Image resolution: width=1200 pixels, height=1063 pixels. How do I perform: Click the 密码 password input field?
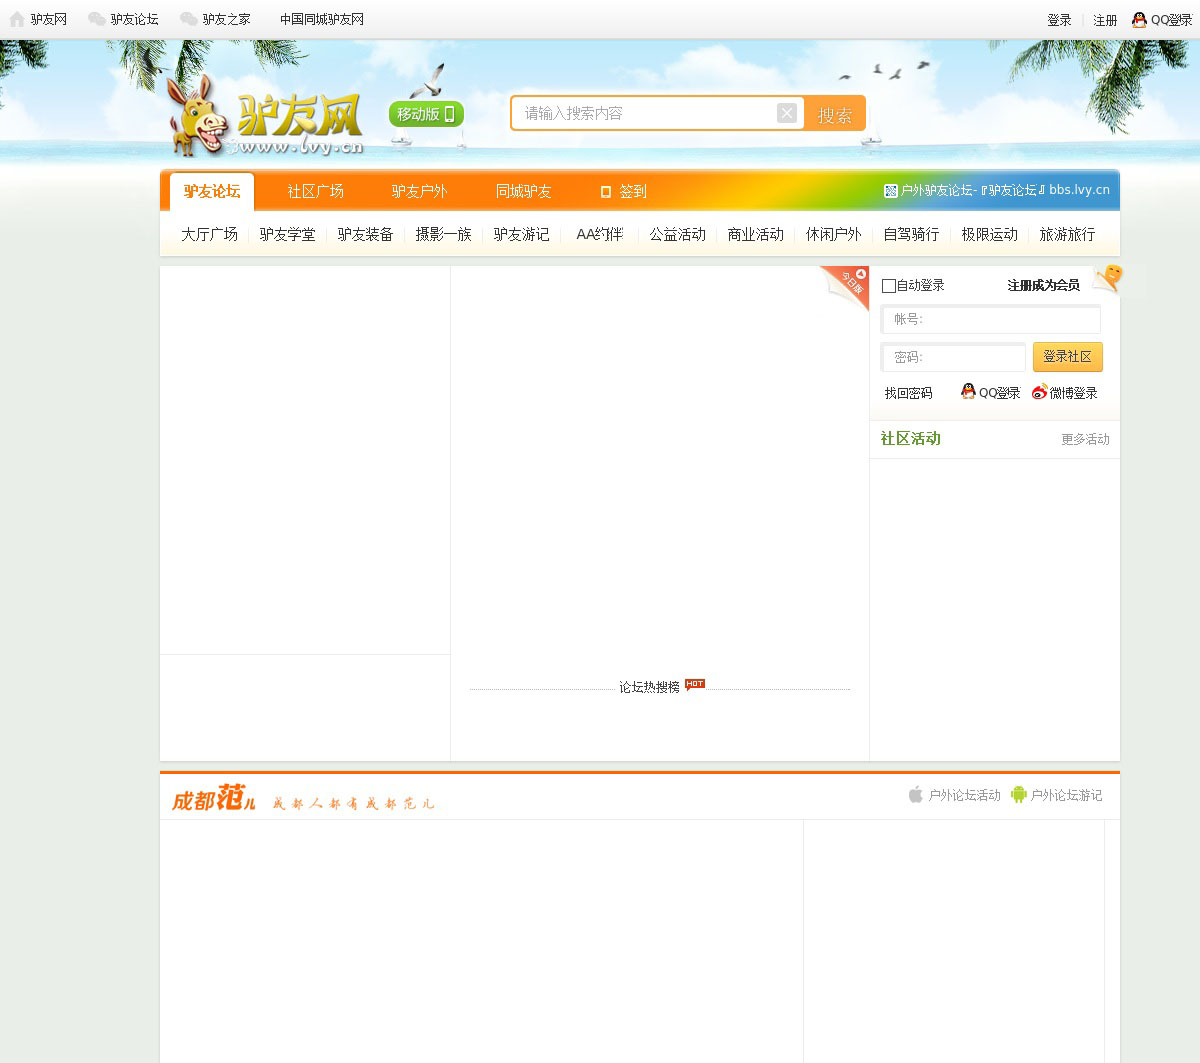pyautogui.click(x=953, y=357)
